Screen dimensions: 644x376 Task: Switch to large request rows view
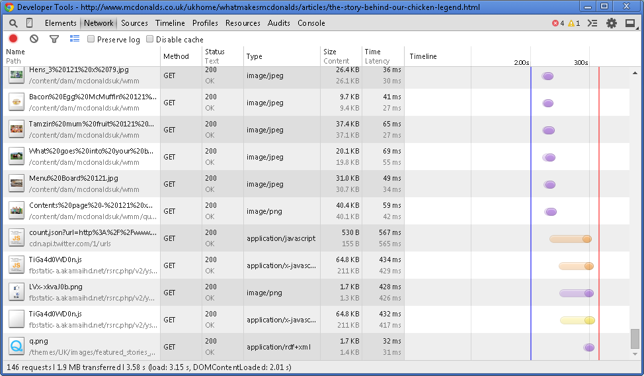tap(74, 39)
